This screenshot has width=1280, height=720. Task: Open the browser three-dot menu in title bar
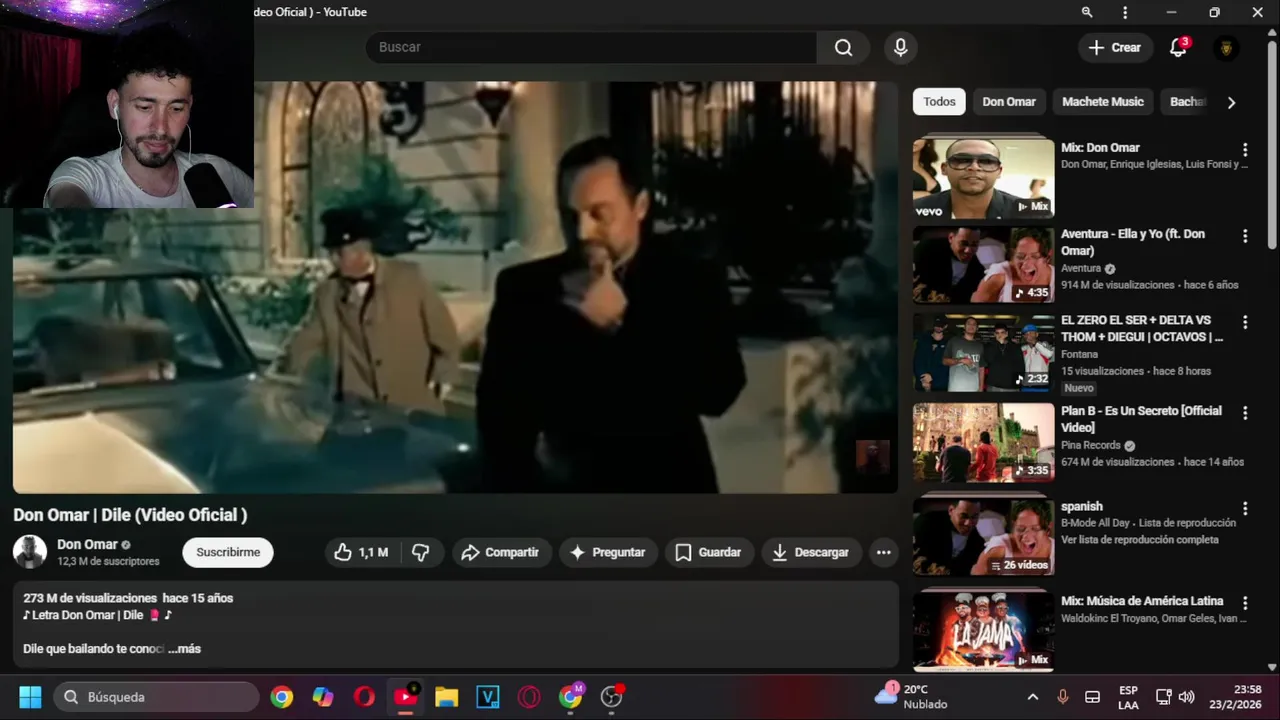pos(1125,12)
